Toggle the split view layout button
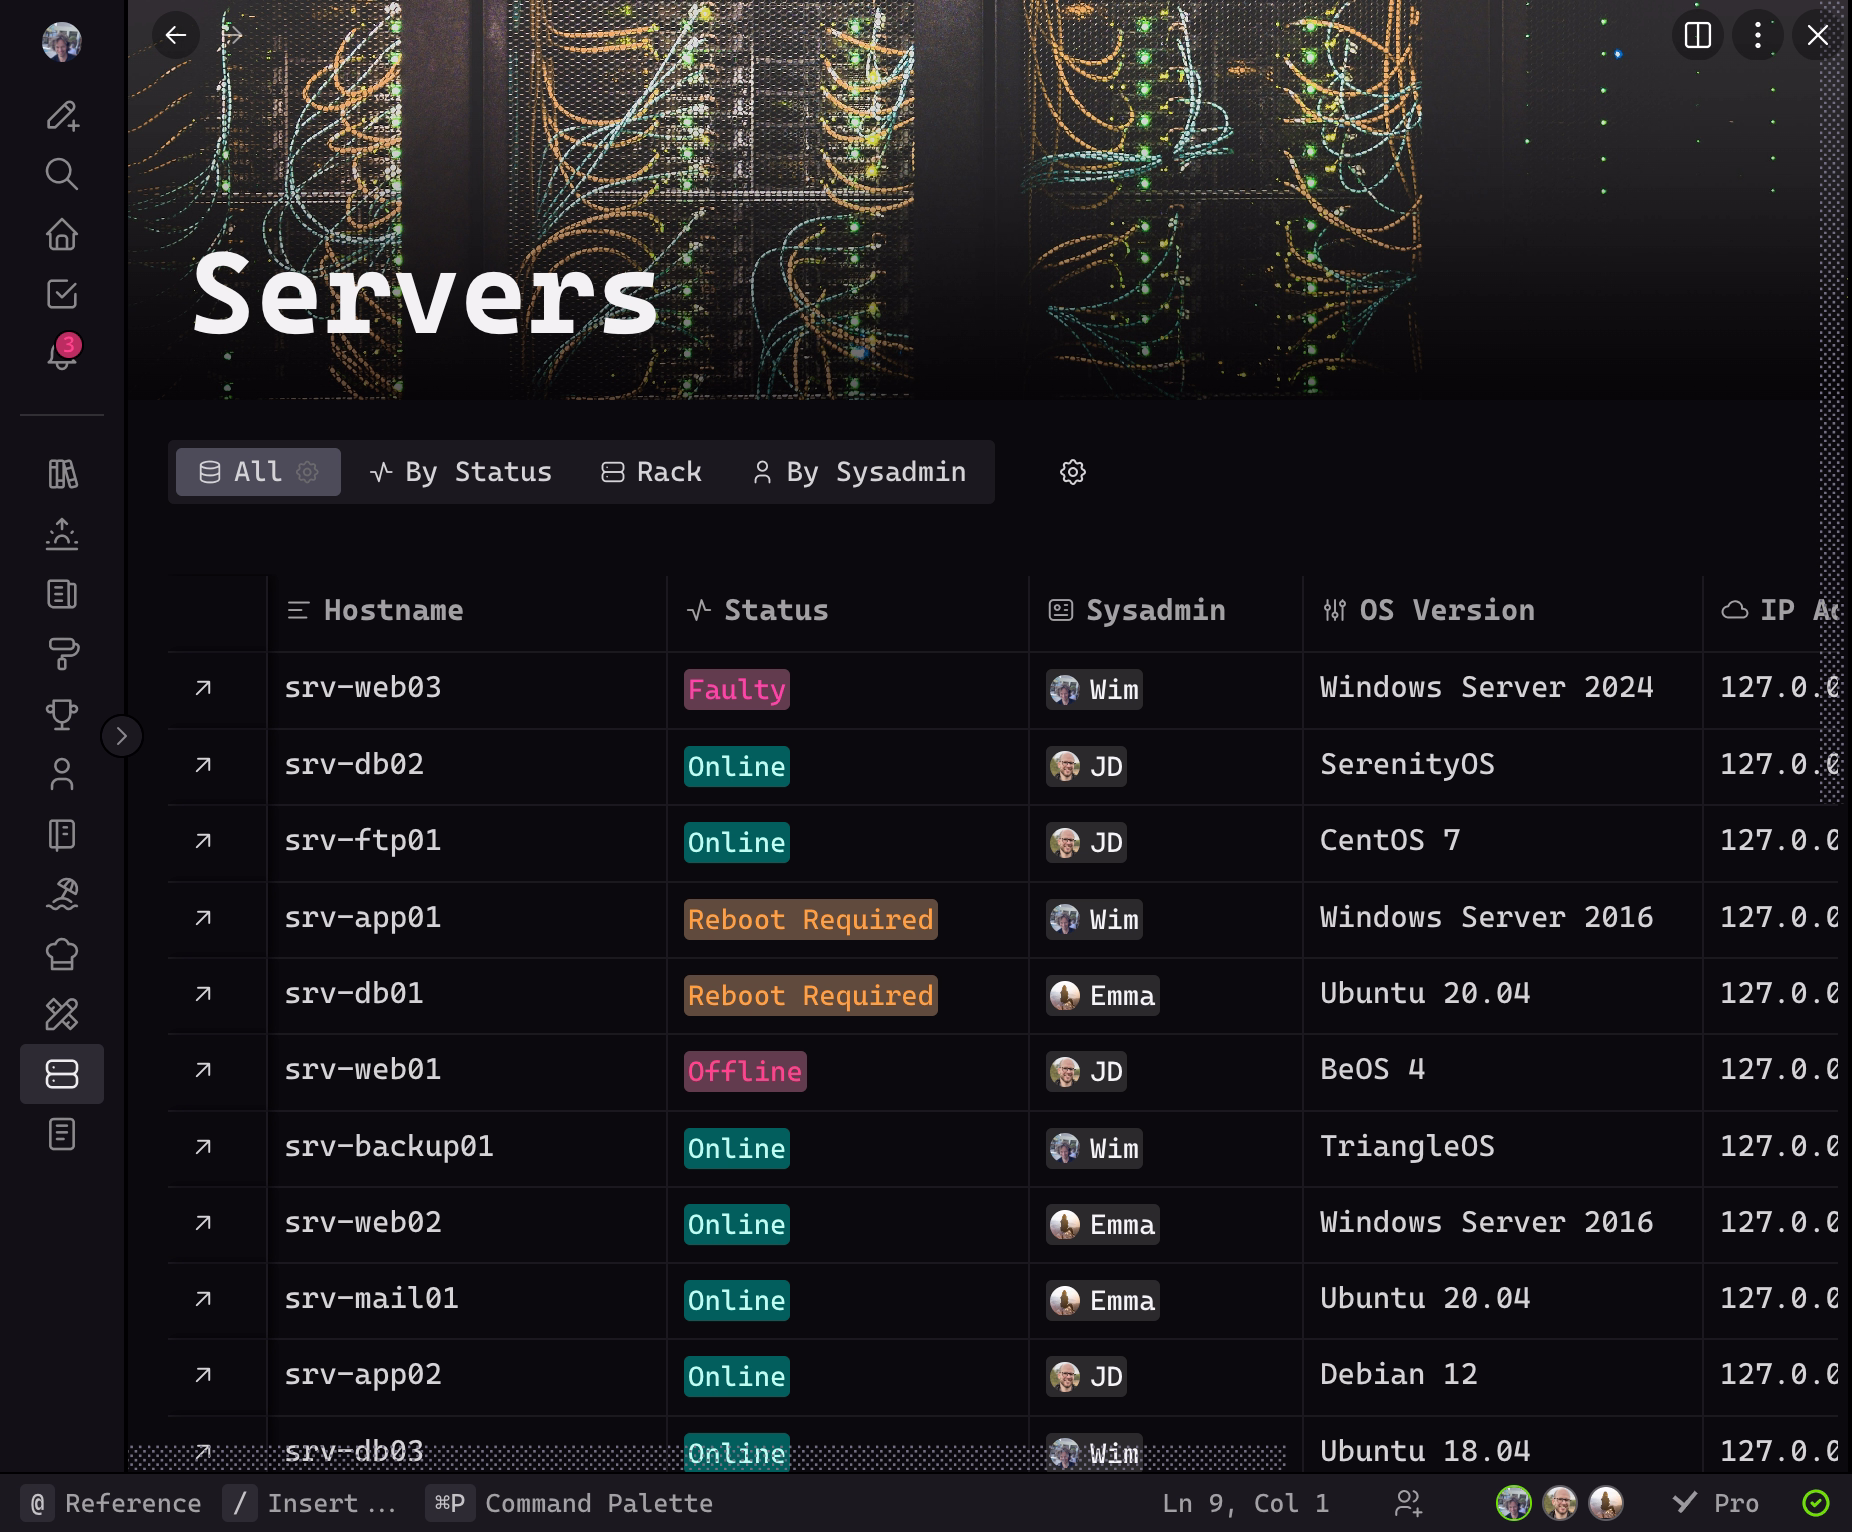This screenshot has width=1852, height=1532. point(1697,36)
